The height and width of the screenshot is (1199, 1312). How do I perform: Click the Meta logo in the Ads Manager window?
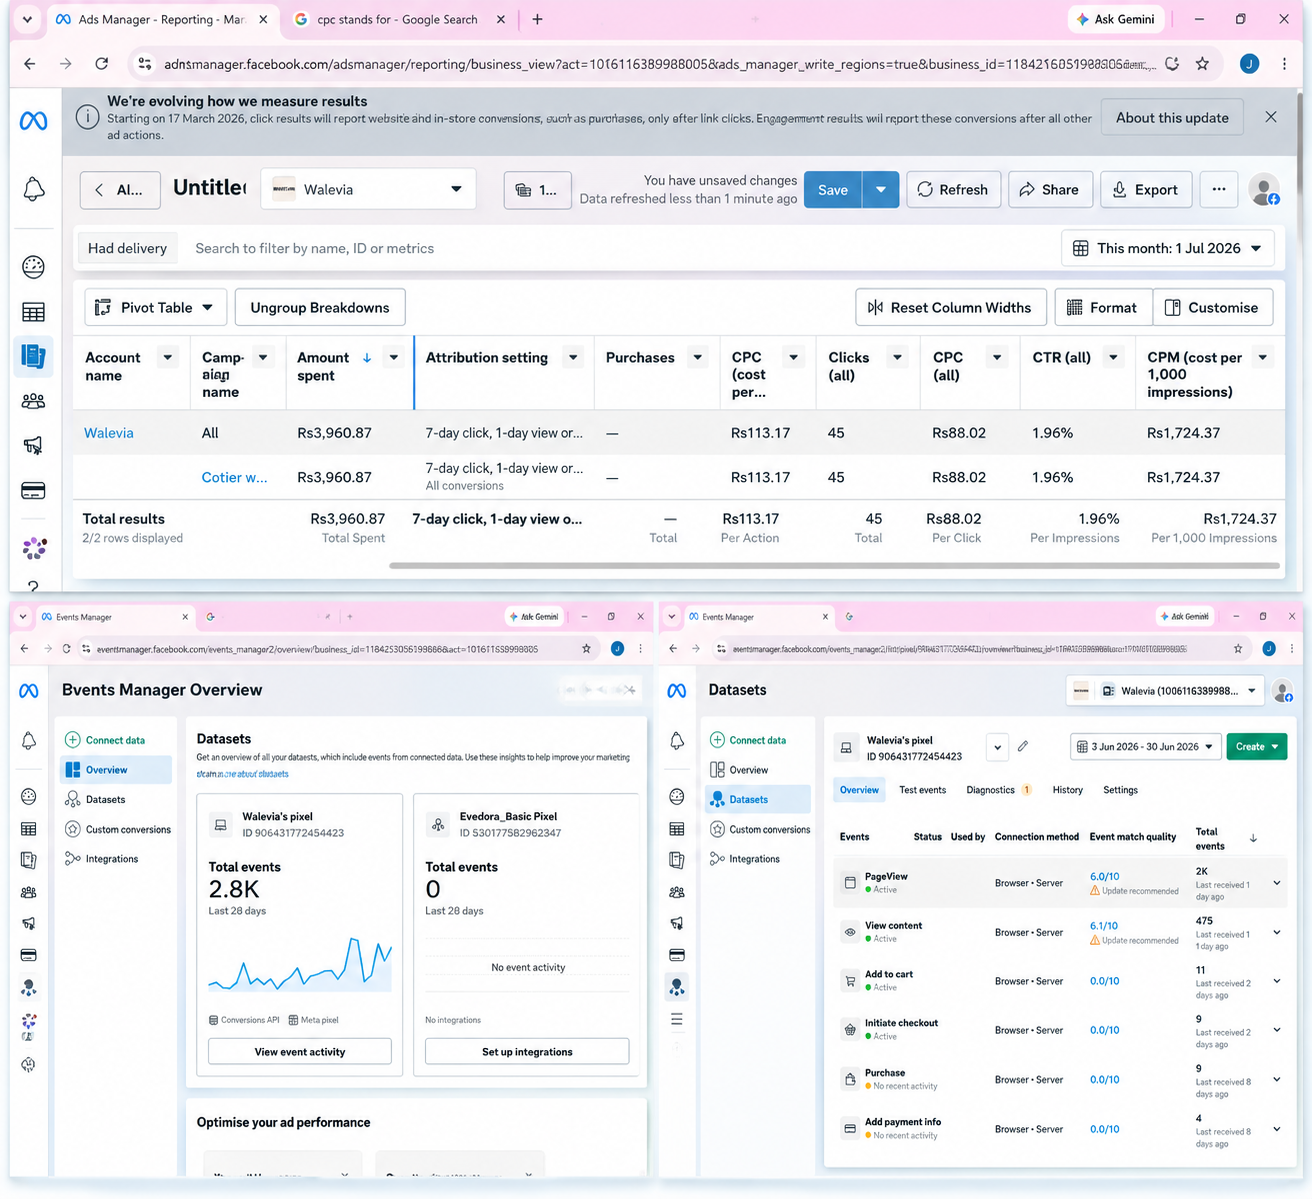tap(33, 121)
